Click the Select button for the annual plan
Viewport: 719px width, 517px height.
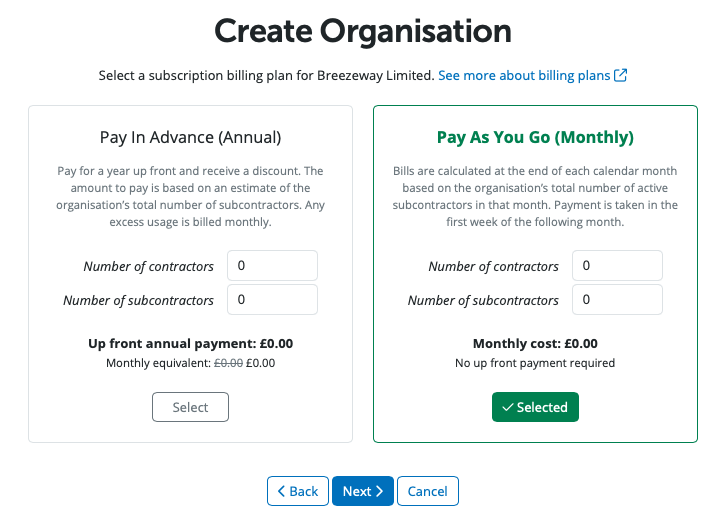190,407
